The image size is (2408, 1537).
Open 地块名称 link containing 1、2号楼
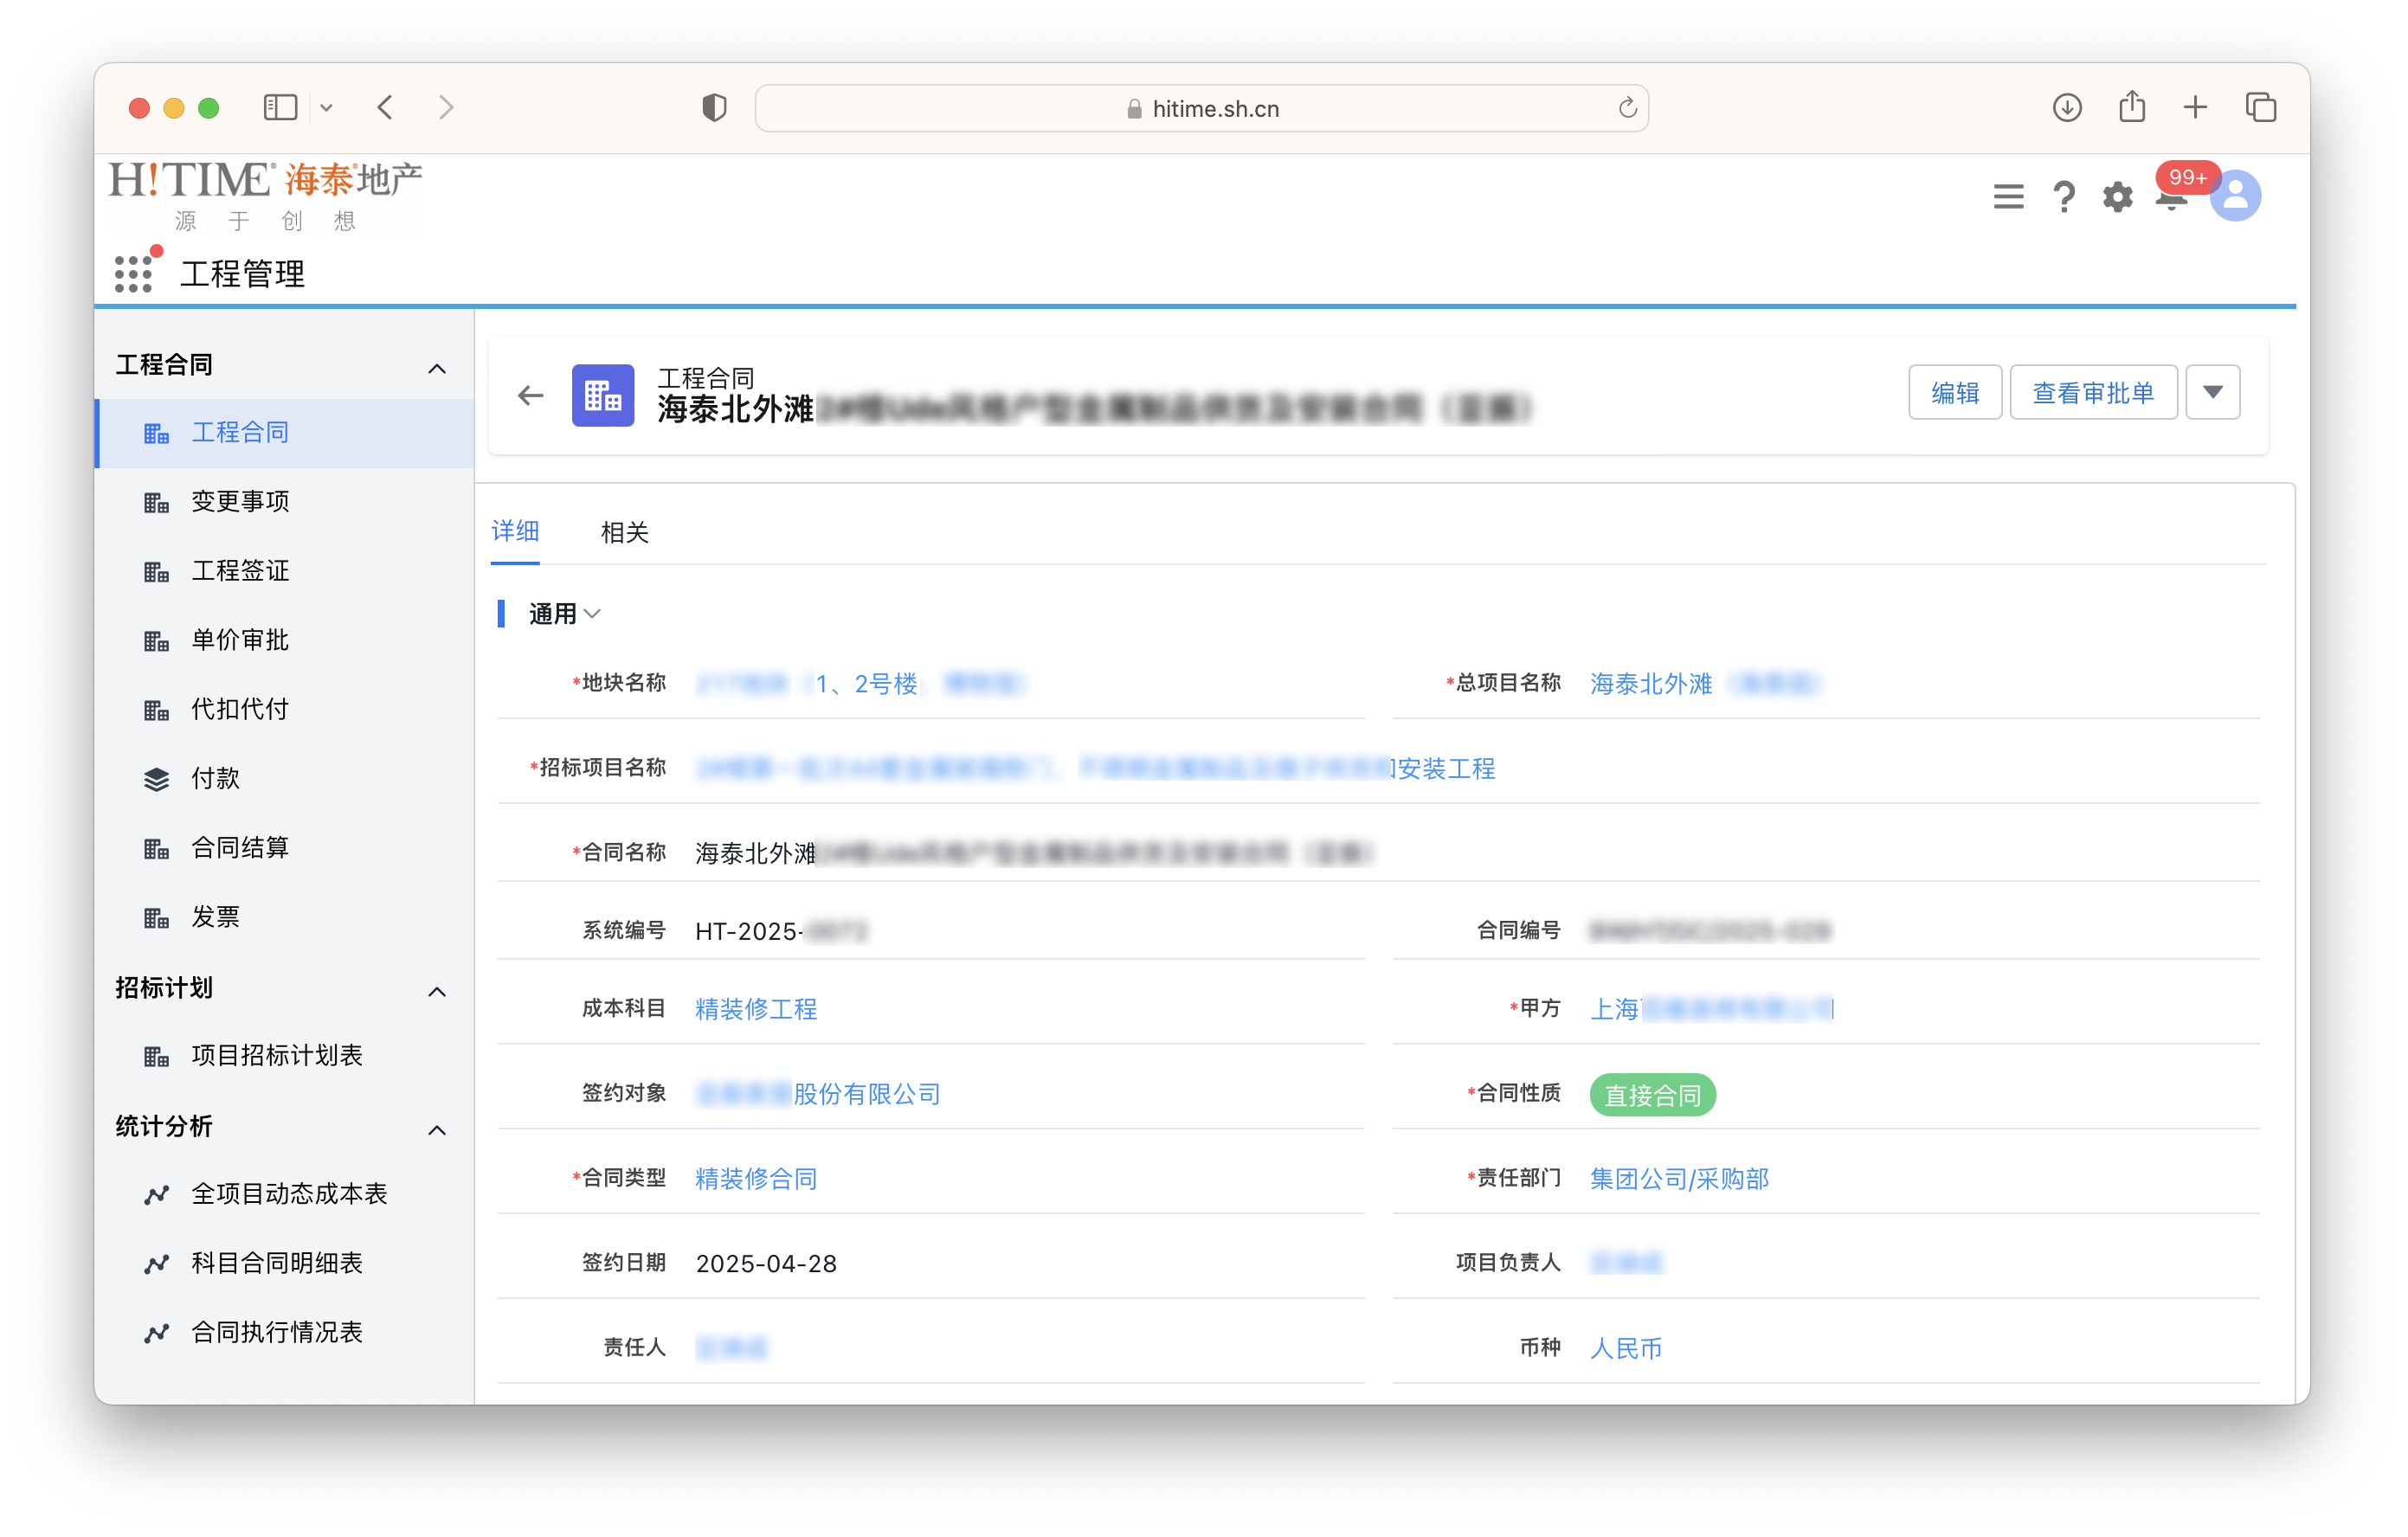[x=860, y=684]
